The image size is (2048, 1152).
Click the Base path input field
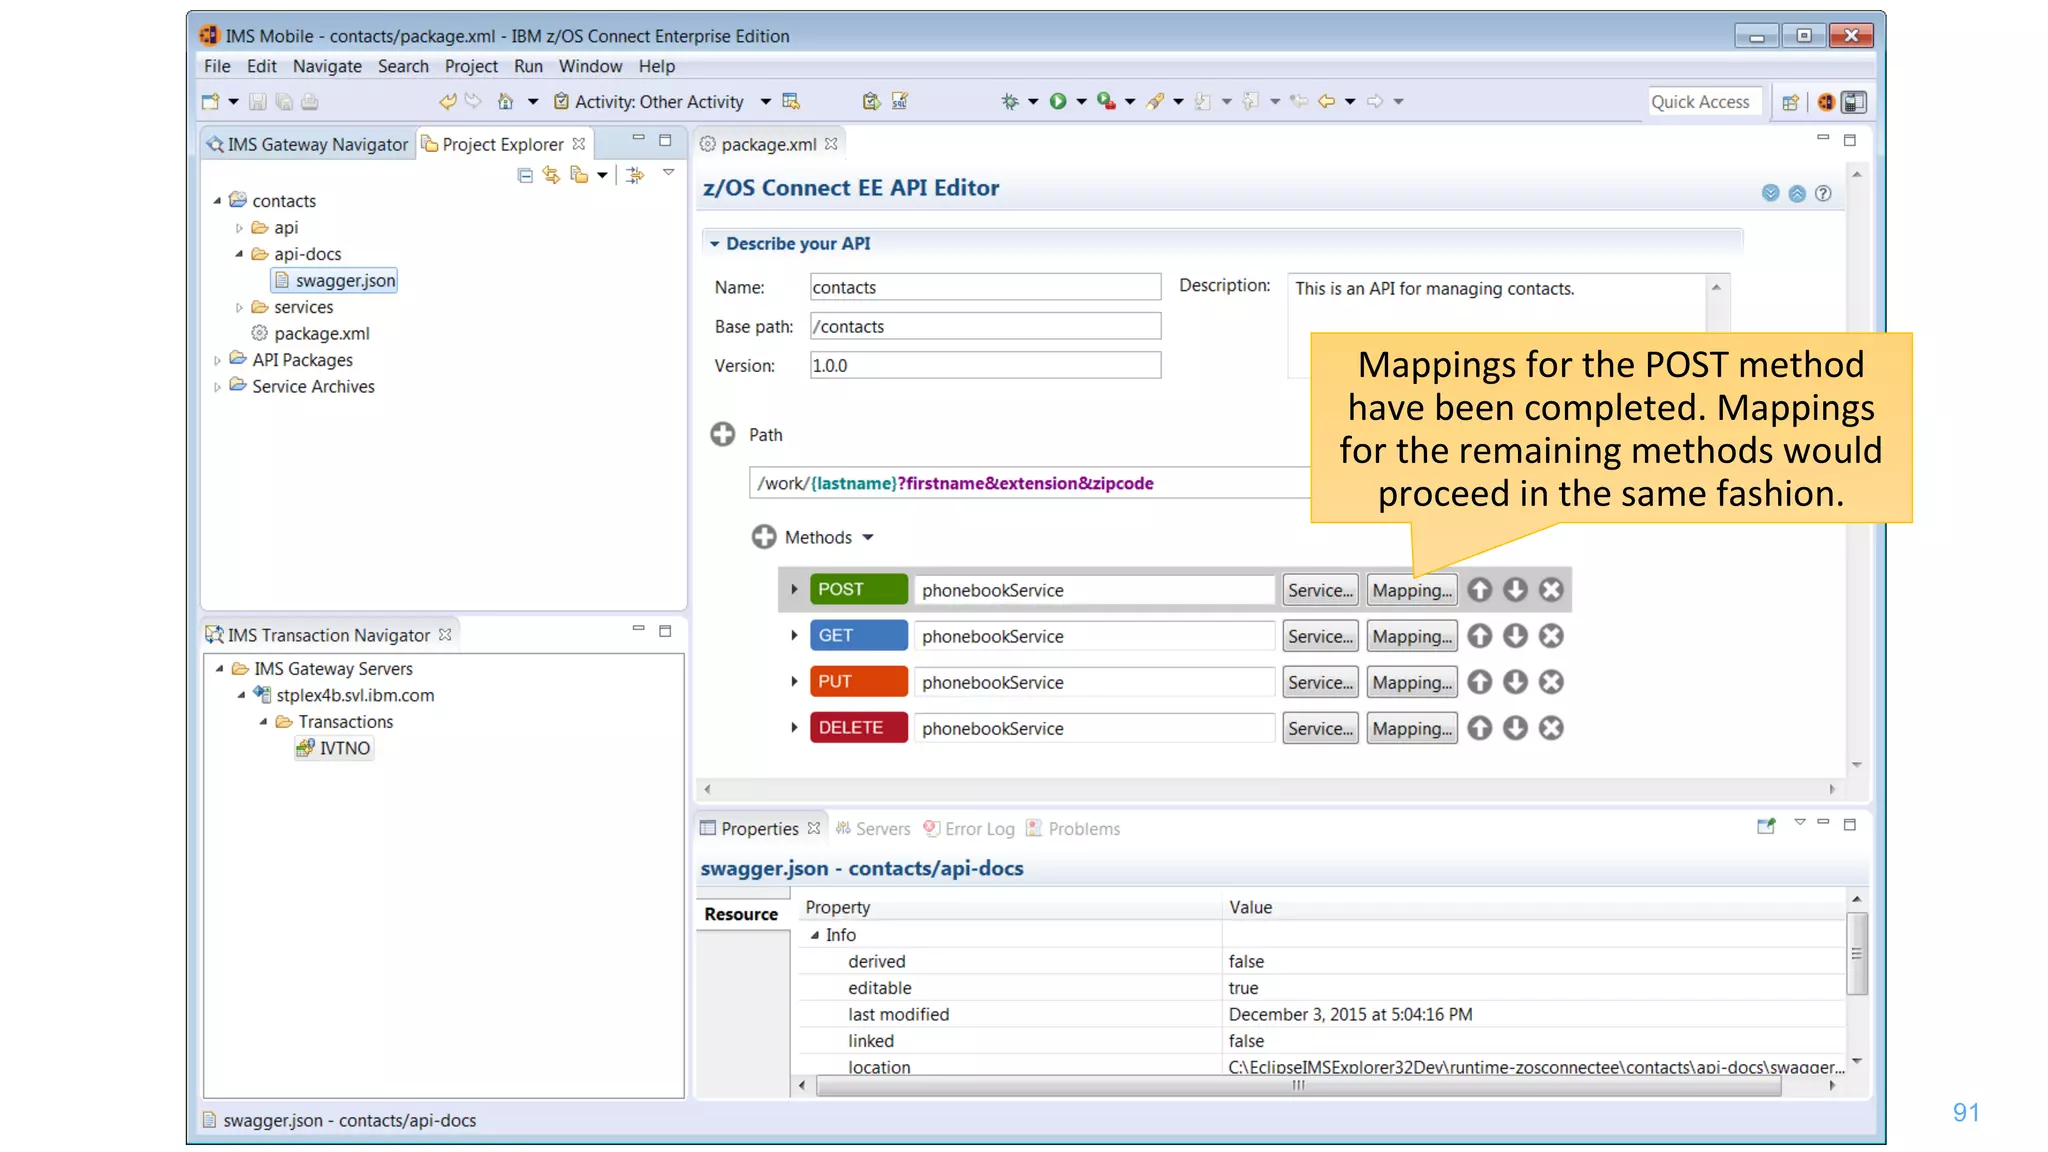[984, 326]
